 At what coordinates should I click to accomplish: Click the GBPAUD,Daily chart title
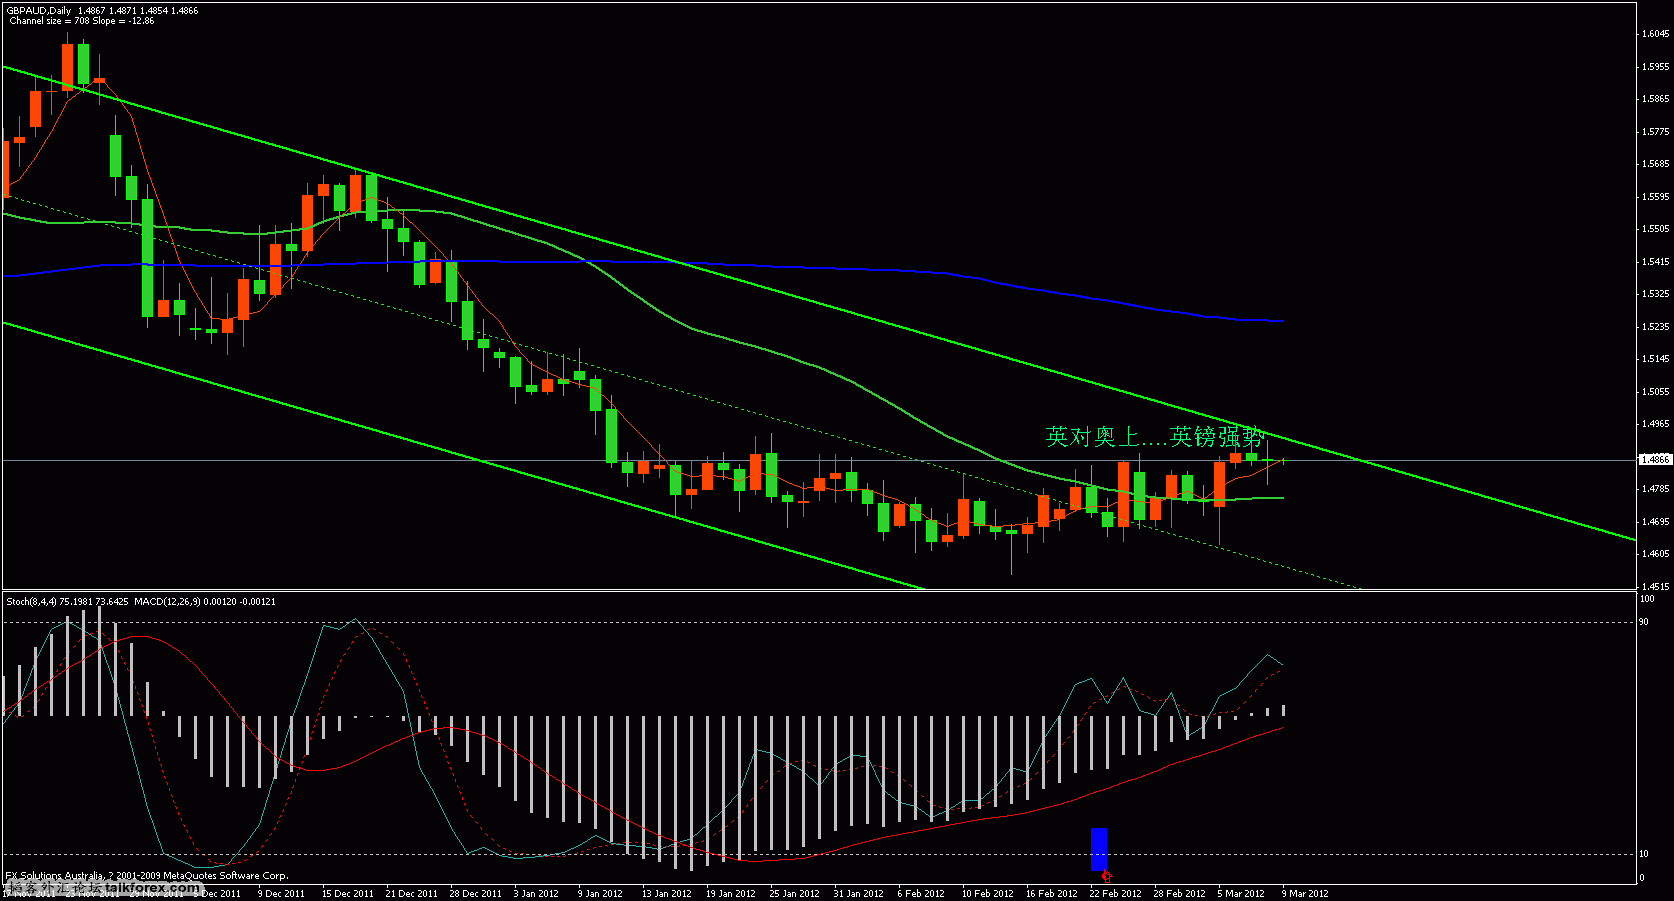pos(39,10)
